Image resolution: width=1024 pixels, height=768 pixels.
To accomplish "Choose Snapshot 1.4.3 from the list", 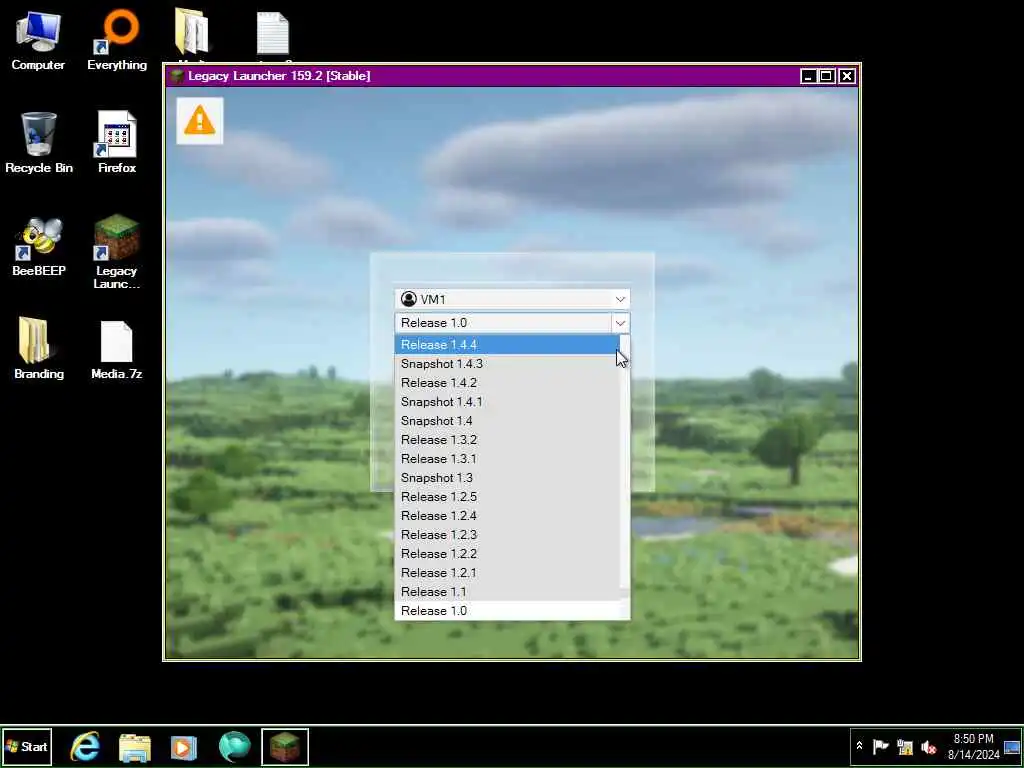I will click(x=507, y=364).
